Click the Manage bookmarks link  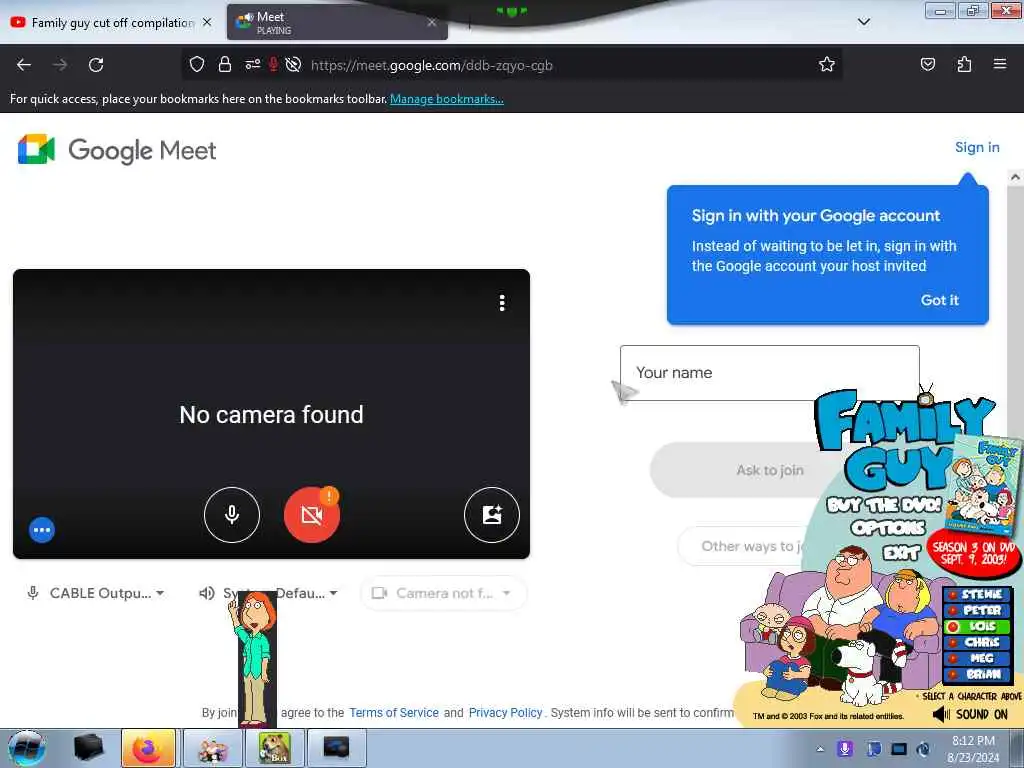click(x=447, y=99)
